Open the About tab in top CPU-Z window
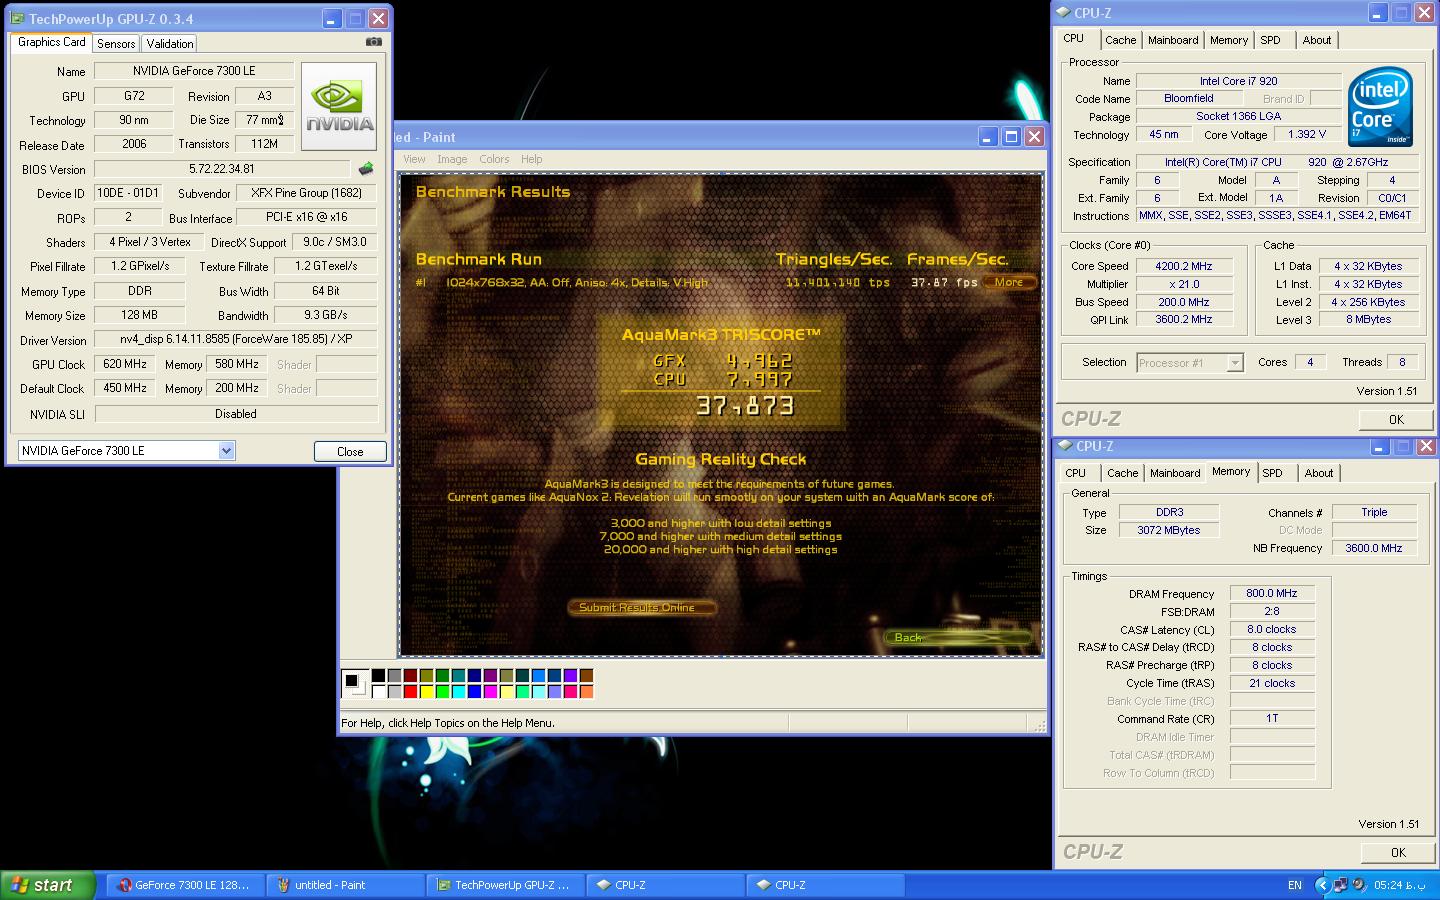This screenshot has height=900, width=1440. pyautogui.click(x=1317, y=40)
